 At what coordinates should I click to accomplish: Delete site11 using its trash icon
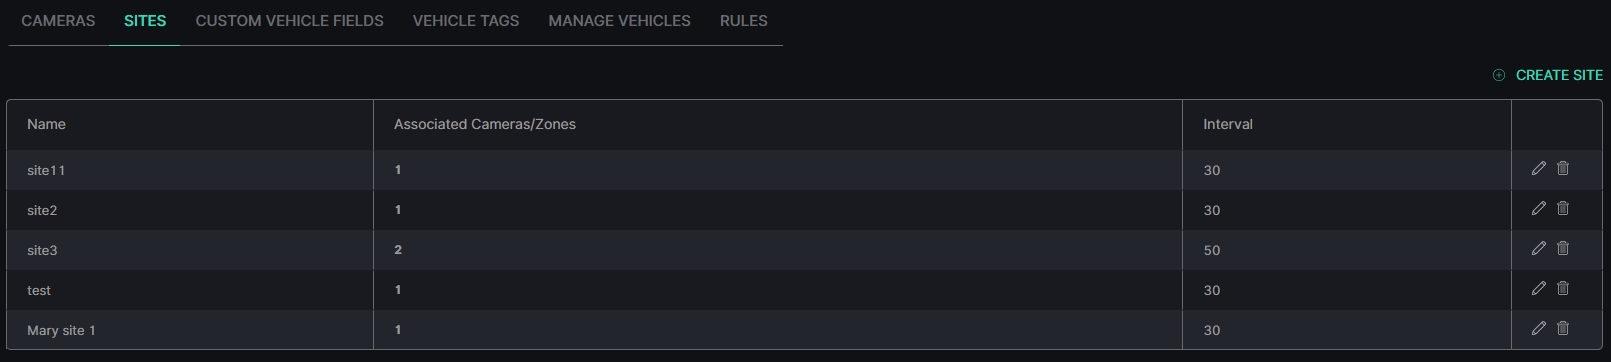point(1563,168)
